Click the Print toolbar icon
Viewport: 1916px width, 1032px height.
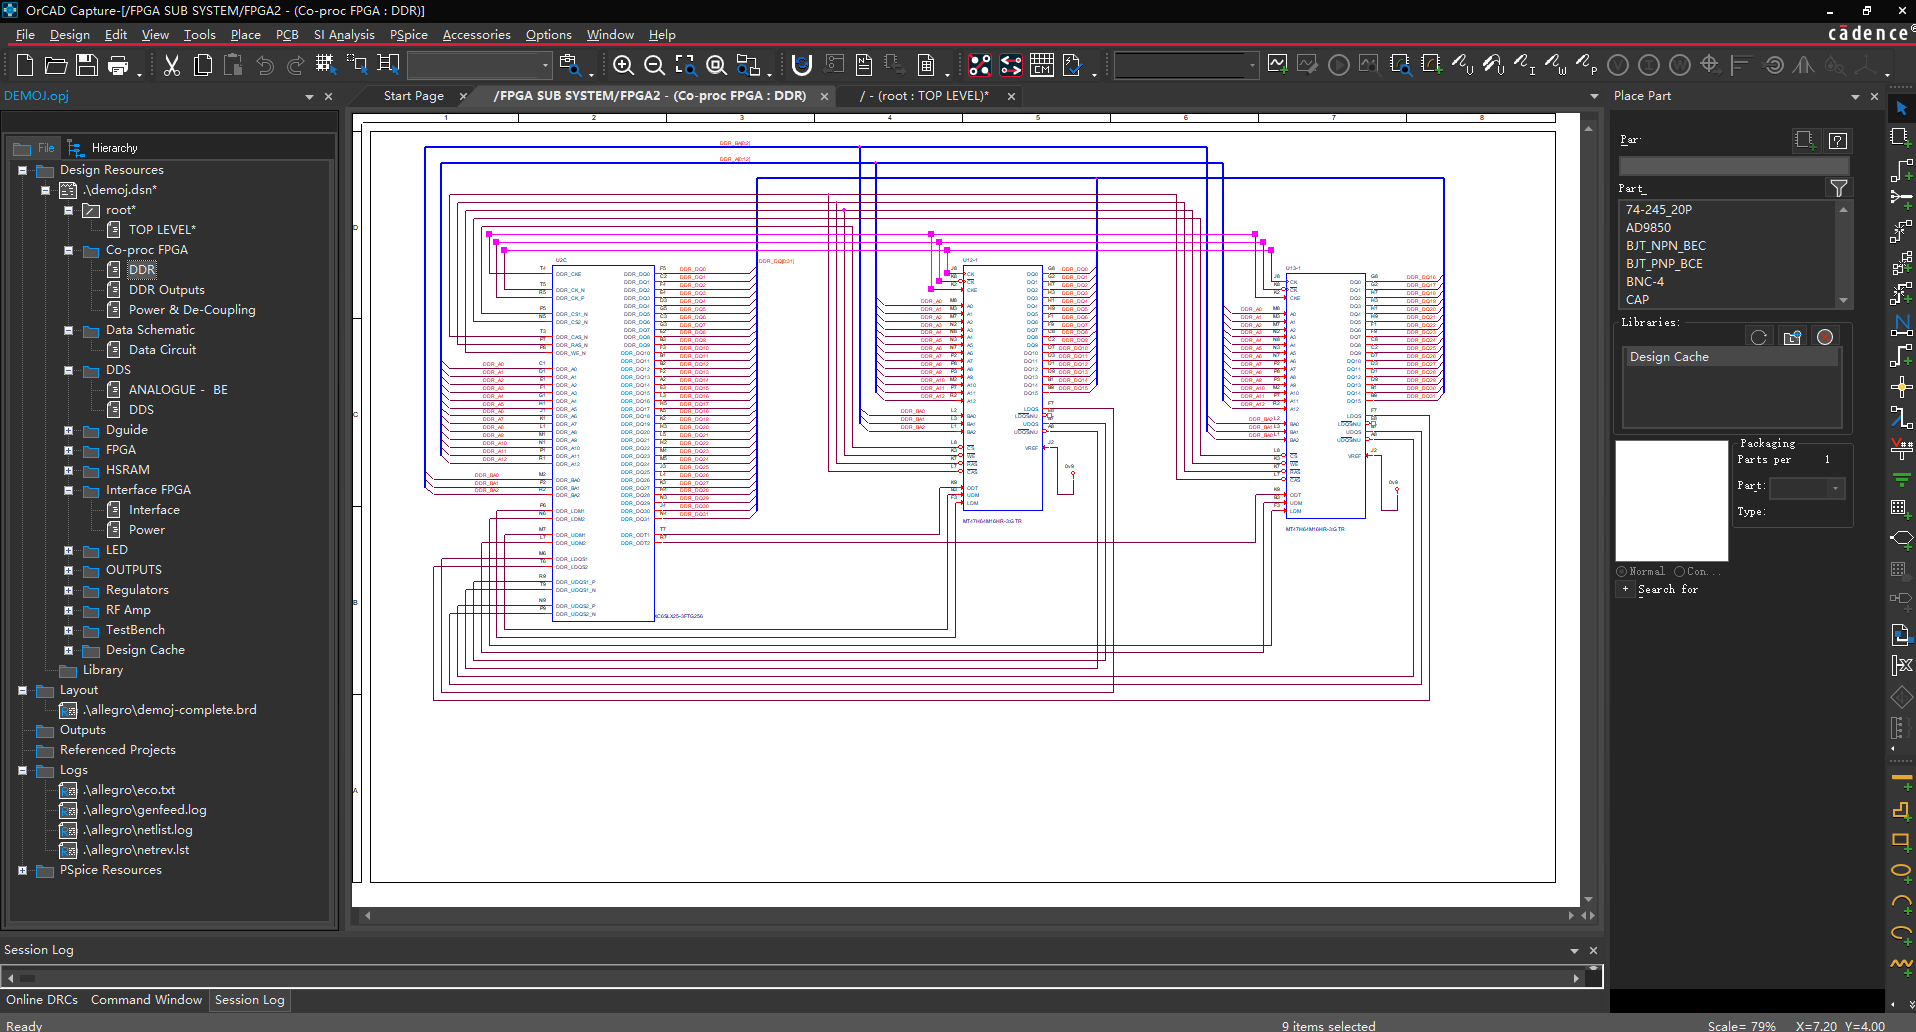tap(118, 66)
